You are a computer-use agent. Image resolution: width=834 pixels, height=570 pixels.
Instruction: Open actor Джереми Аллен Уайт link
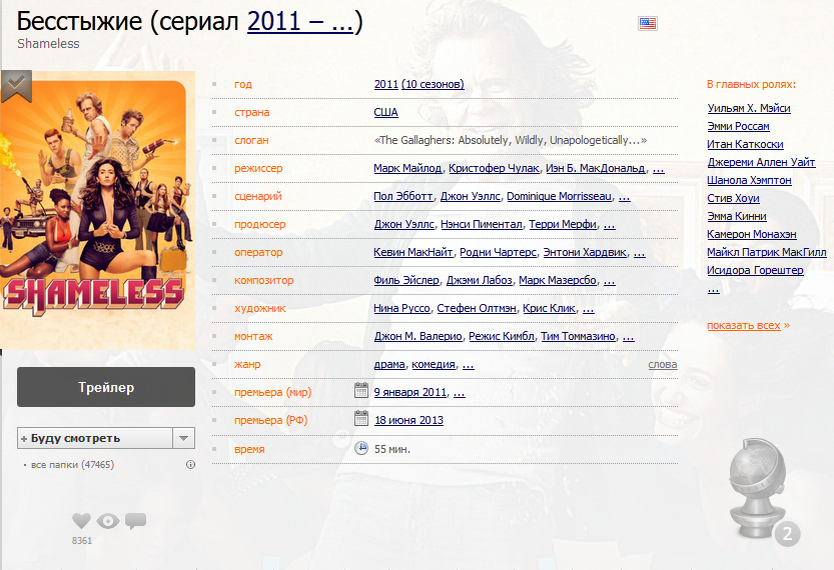click(x=761, y=162)
